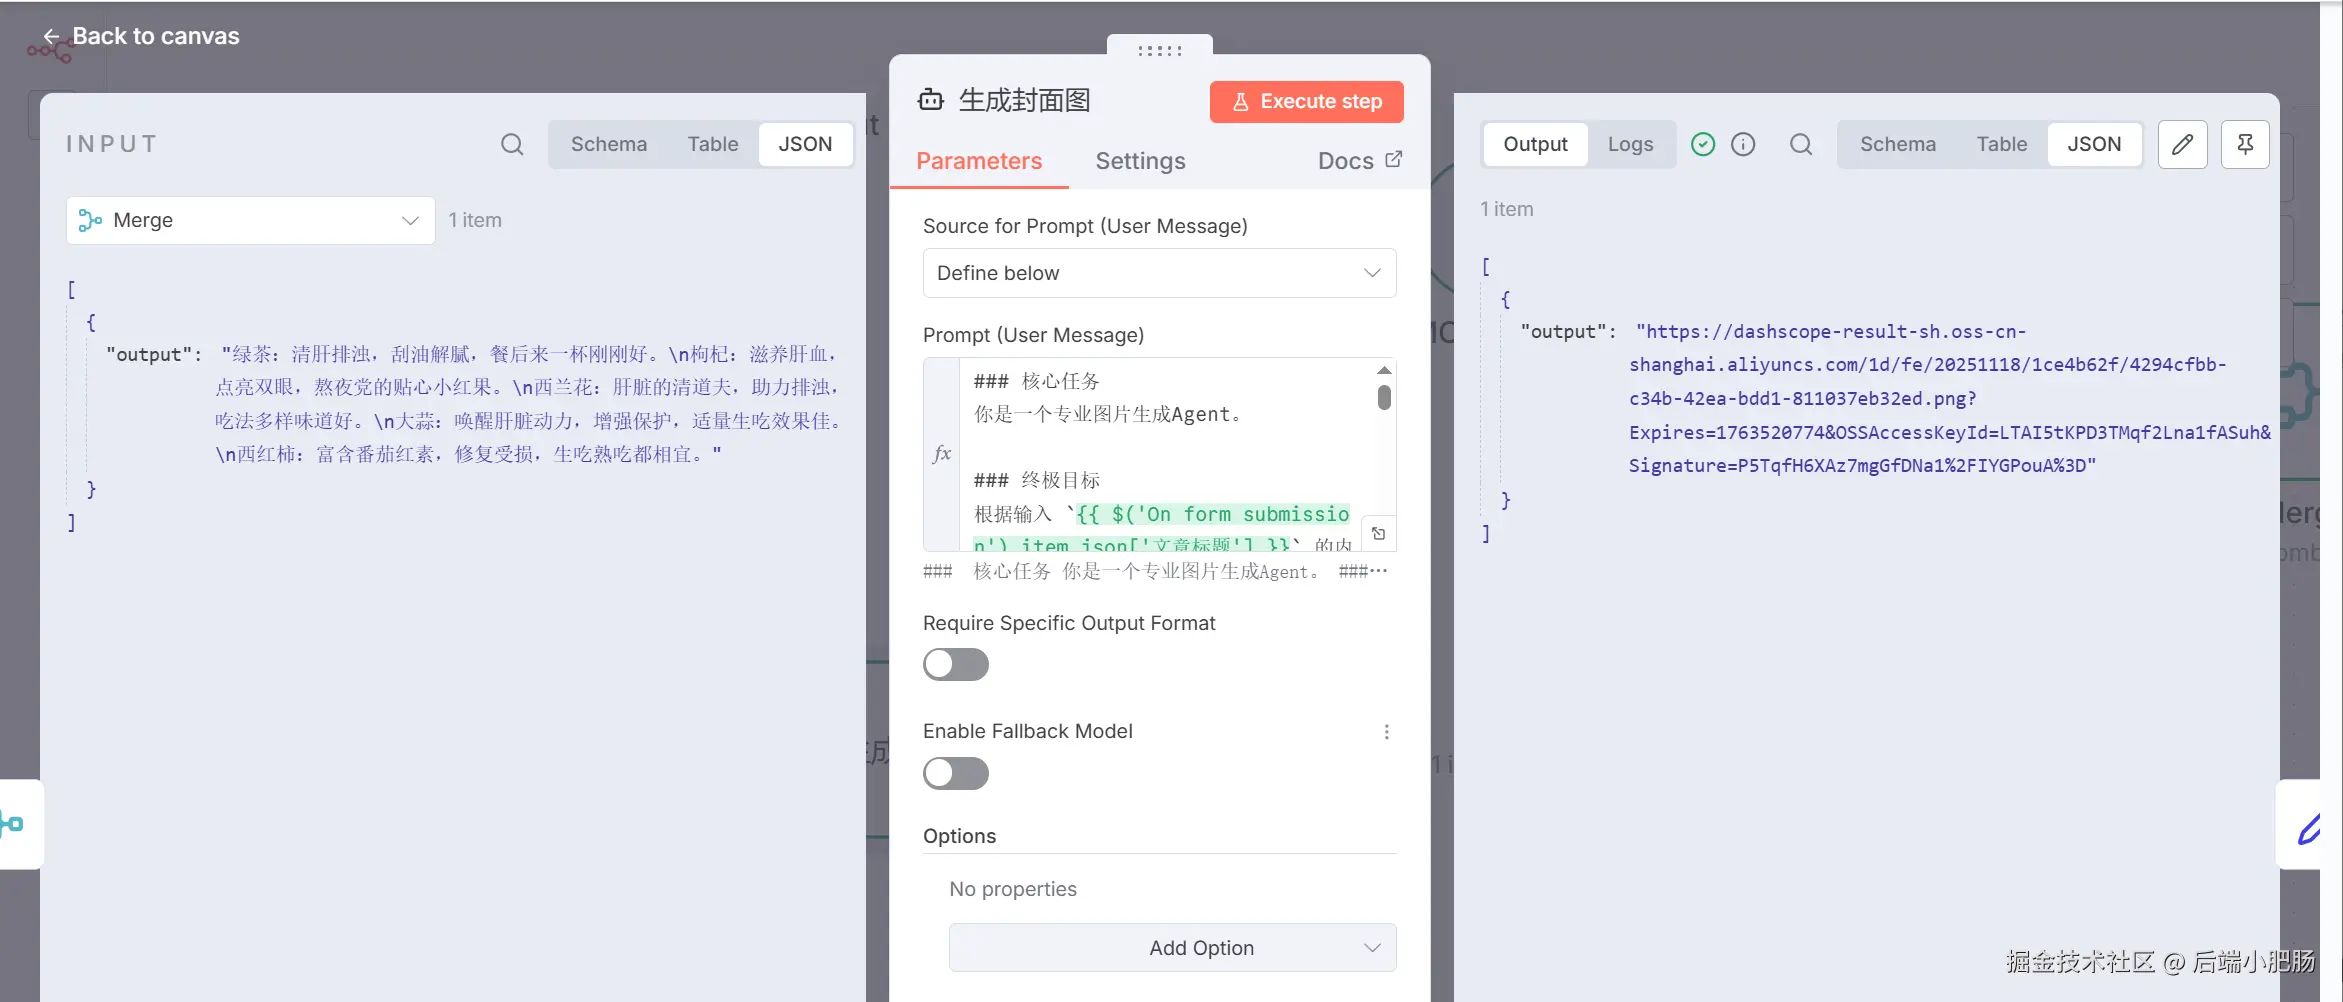Toggle Enable Fallback Model switch

point(956,773)
